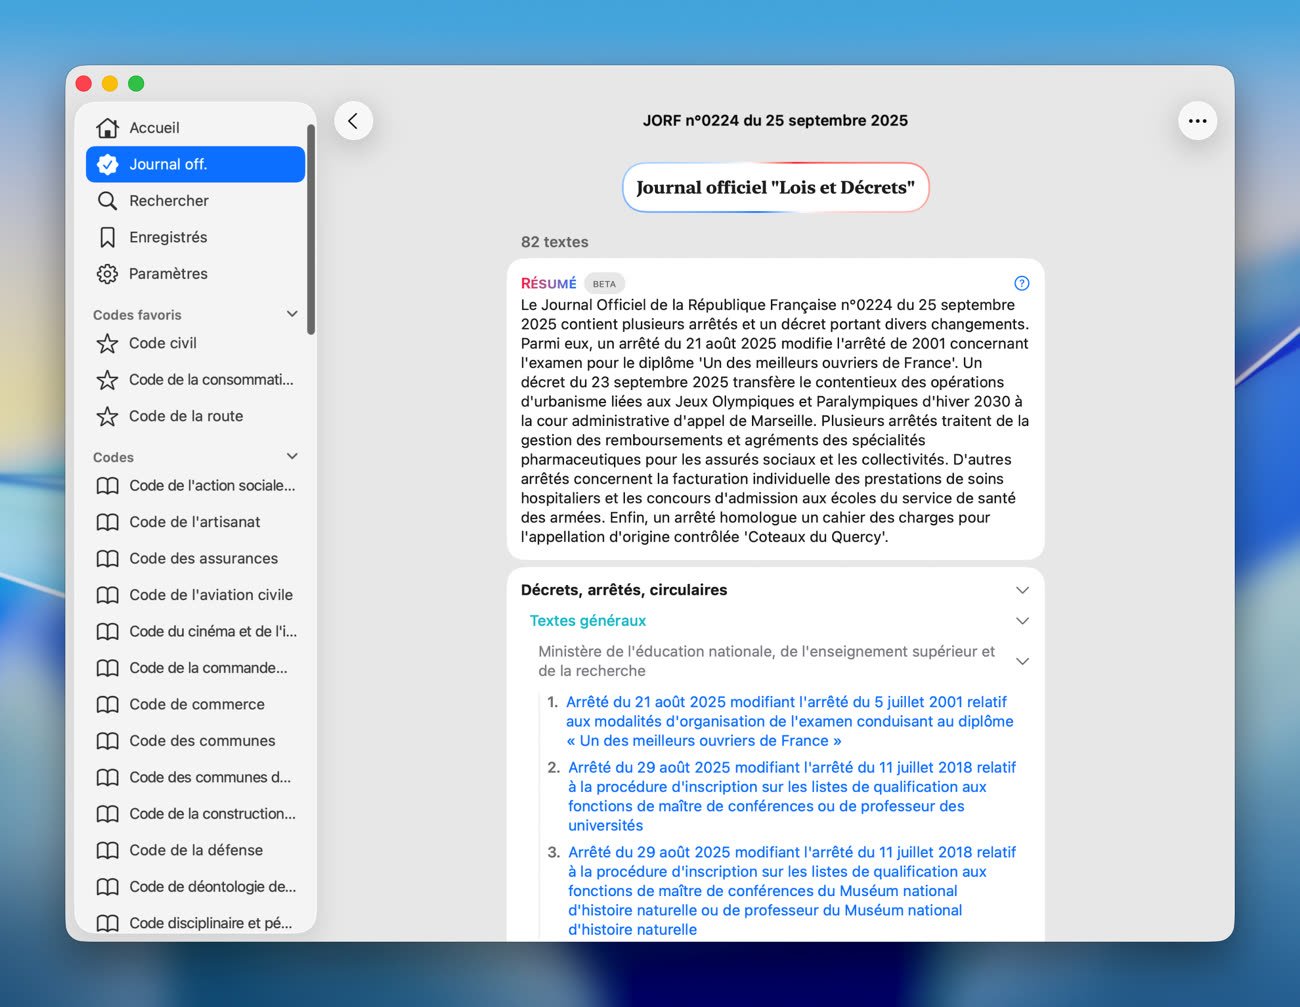
Task: Click the Journal off. badge icon
Action: point(107,164)
